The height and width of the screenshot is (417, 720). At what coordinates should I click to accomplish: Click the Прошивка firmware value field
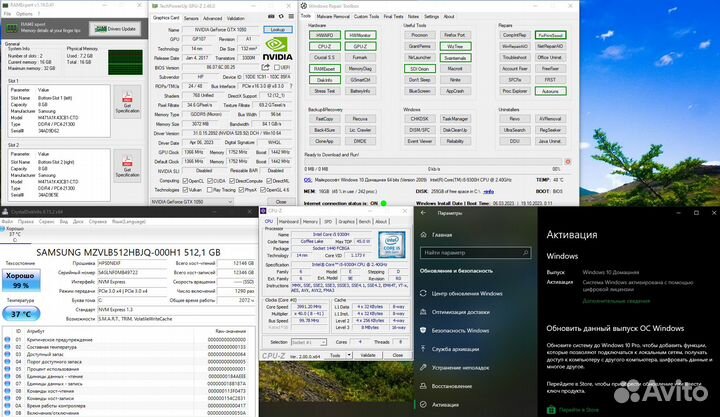tap(132, 263)
